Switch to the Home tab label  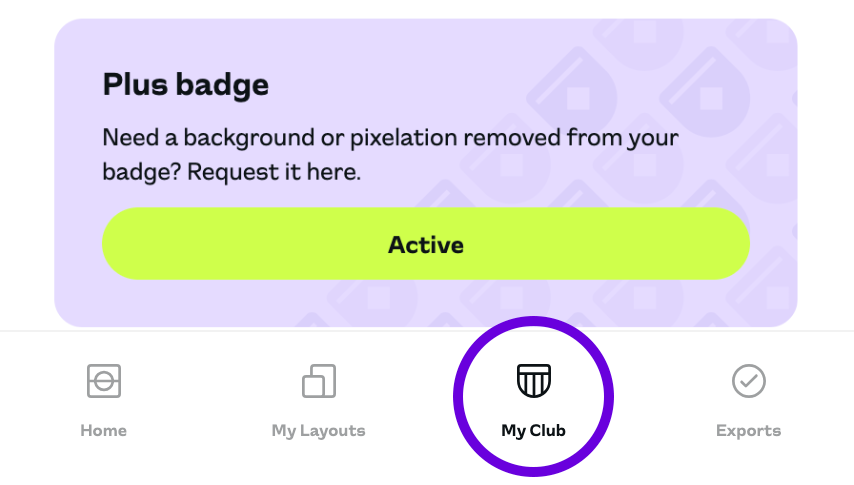click(103, 431)
